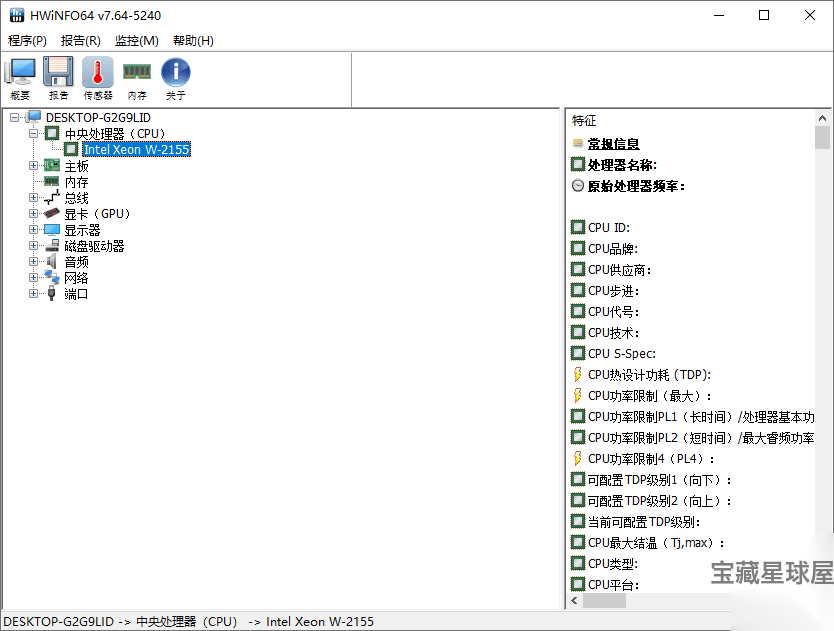
Task: Click the speaker icon beside 音频
Action: 52,261
